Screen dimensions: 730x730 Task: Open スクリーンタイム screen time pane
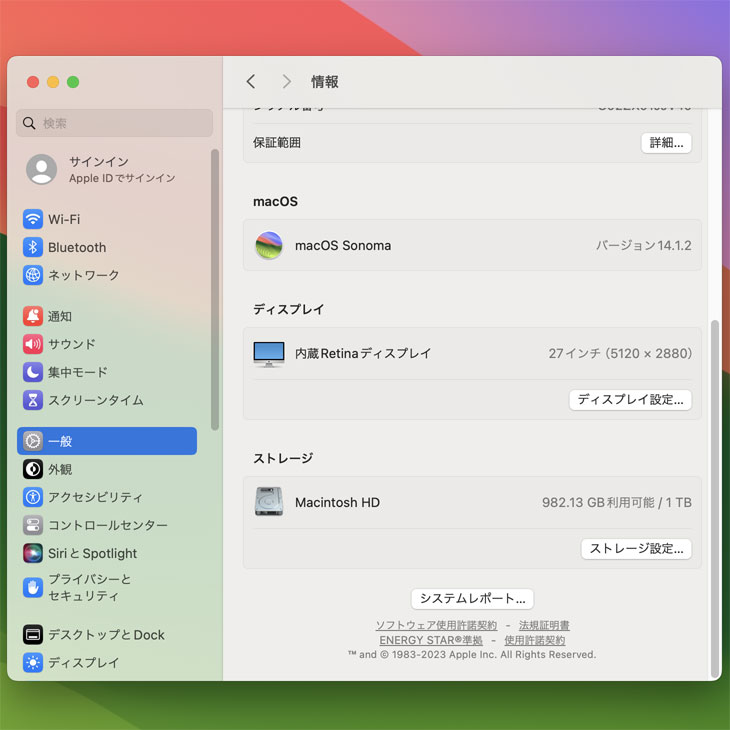(x=95, y=400)
